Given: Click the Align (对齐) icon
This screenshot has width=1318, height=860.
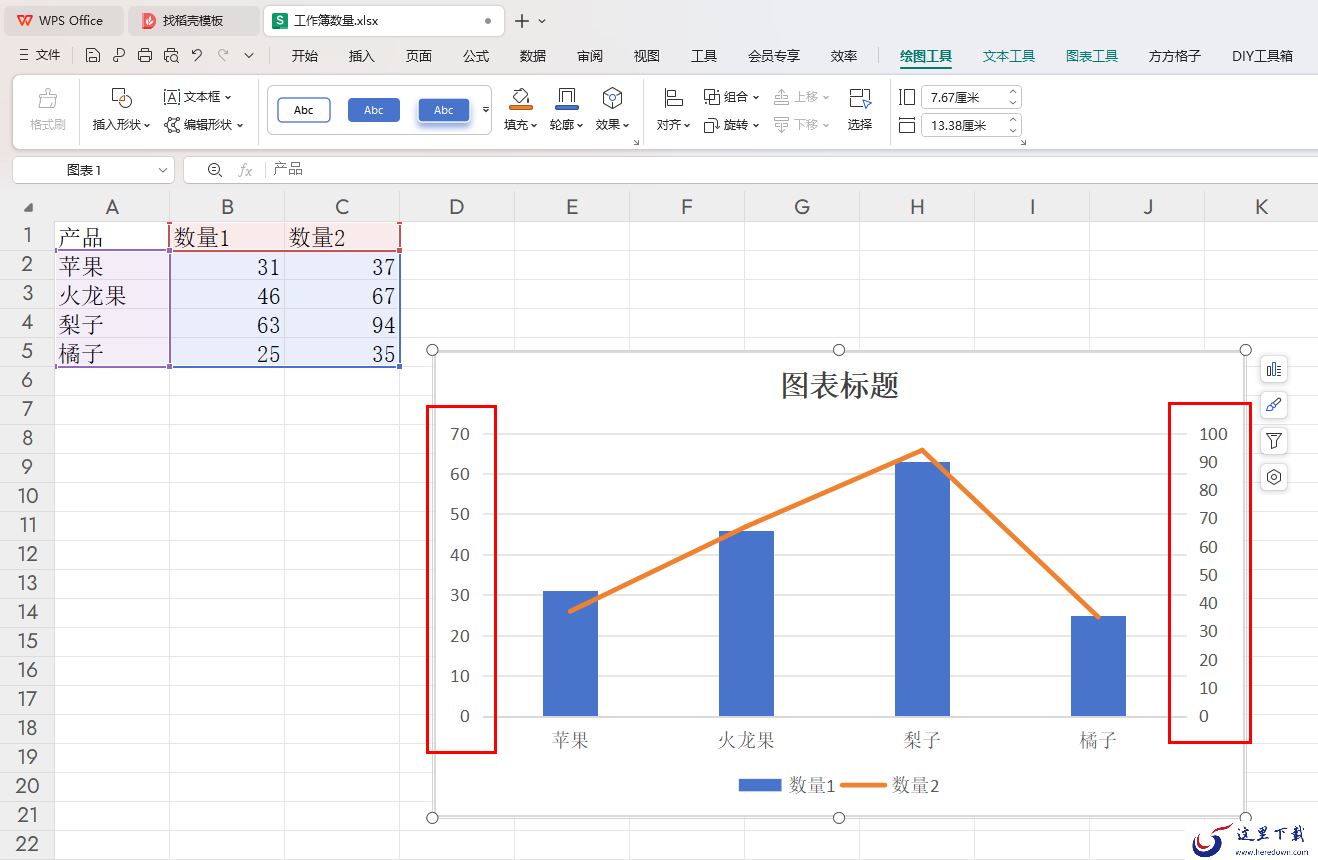Looking at the screenshot, I should (673, 98).
